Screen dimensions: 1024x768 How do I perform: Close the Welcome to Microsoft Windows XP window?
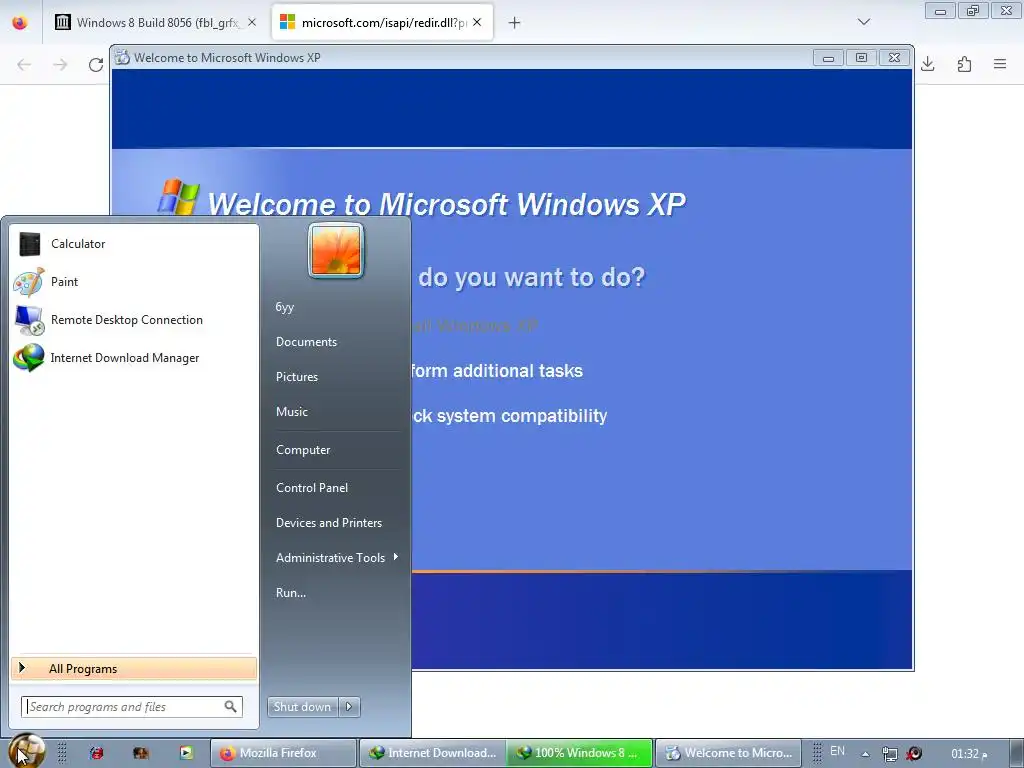(x=895, y=58)
